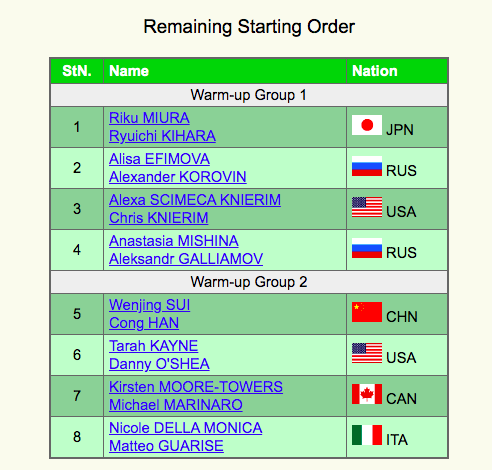This screenshot has width=492, height=470.
Task: Open Ryuichi KIHARA profile link
Action: 162,136
